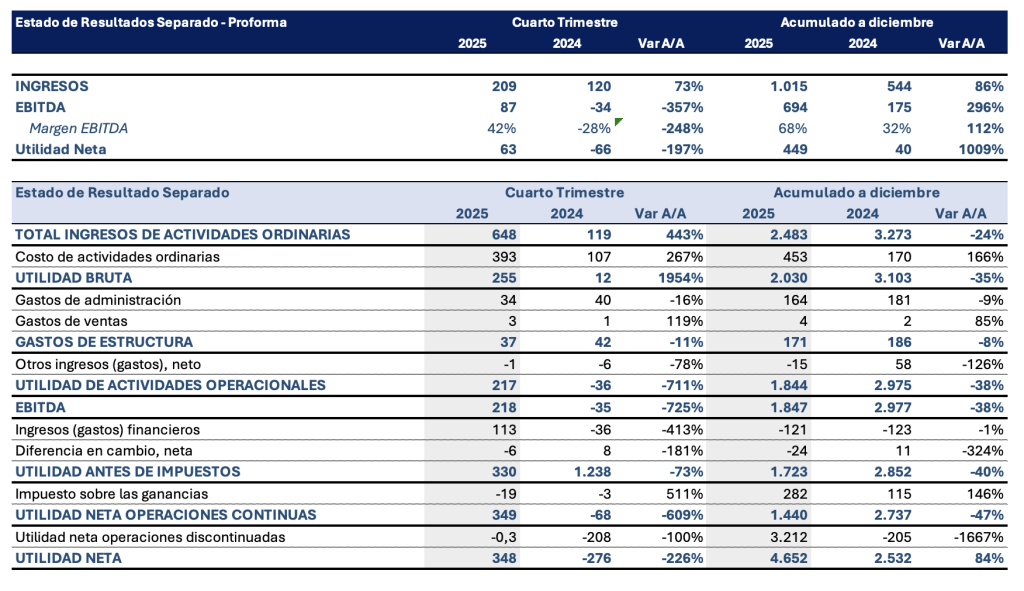Select the INGRESOS row label

[x=52, y=86]
